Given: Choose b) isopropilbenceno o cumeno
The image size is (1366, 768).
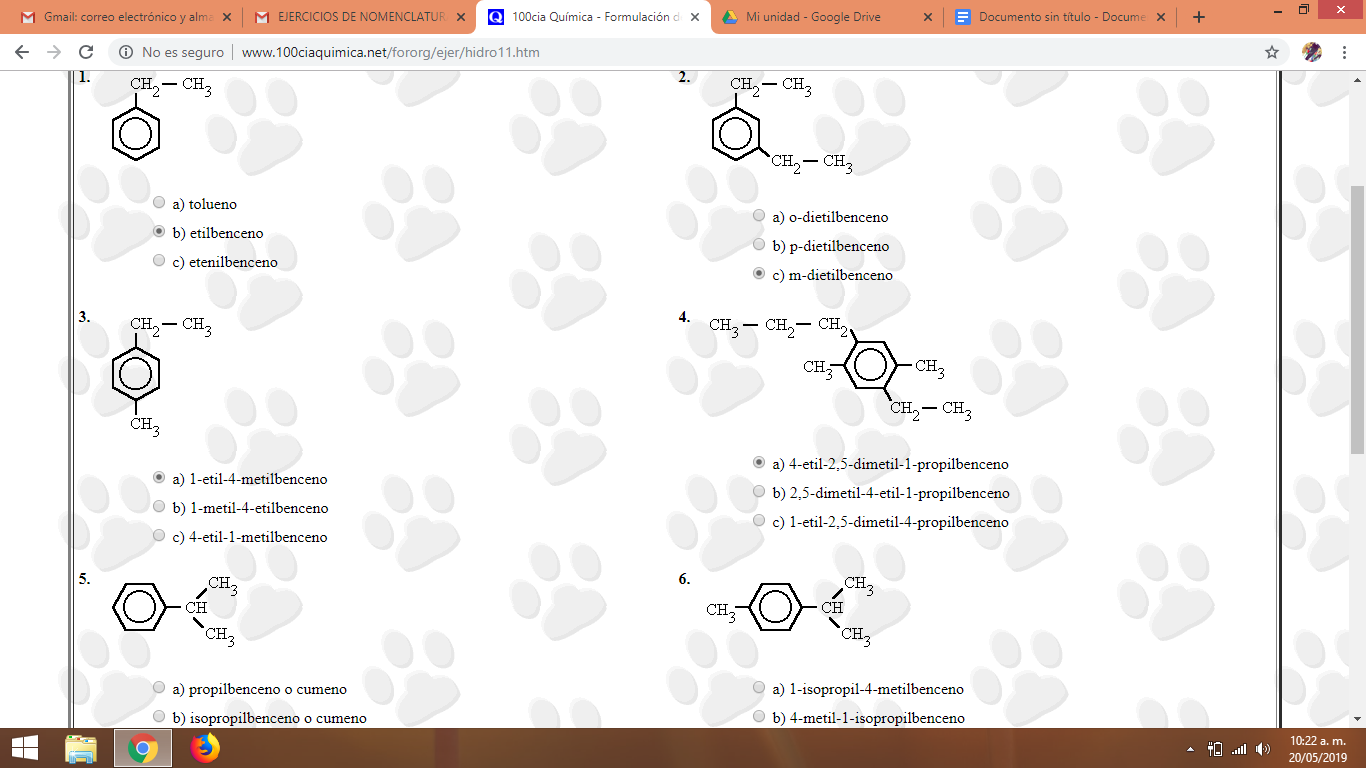Looking at the screenshot, I should click(x=159, y=716).
